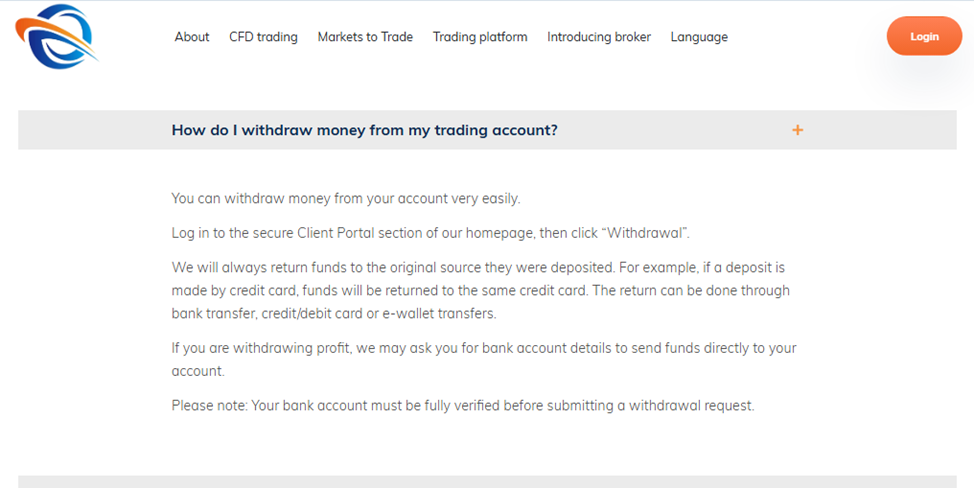Open the Language dropdown
Image resolution: width=974 pixels, height=488 pixels.
point(699,37)
